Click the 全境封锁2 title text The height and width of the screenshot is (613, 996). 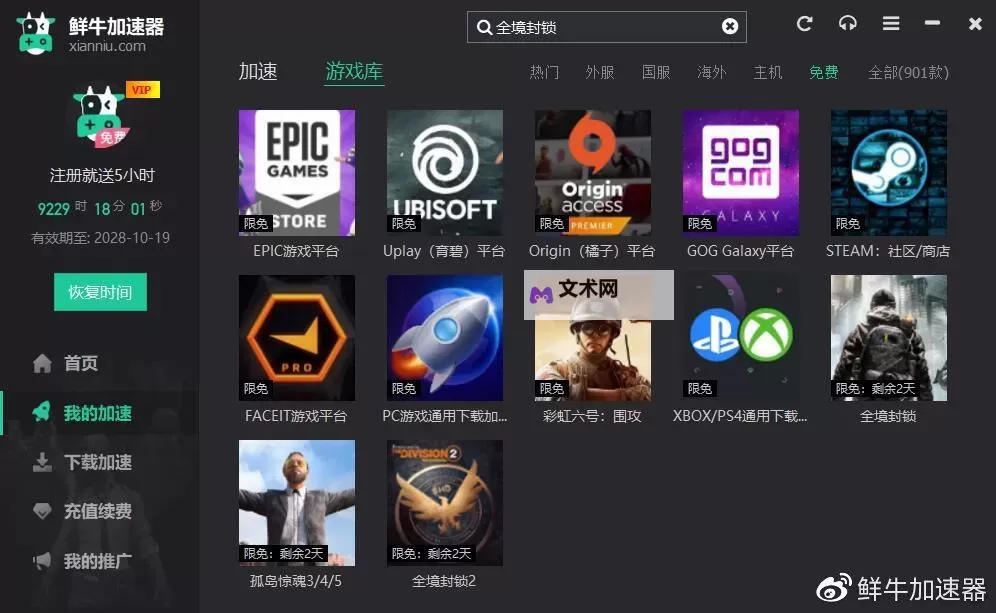(444, 581)
